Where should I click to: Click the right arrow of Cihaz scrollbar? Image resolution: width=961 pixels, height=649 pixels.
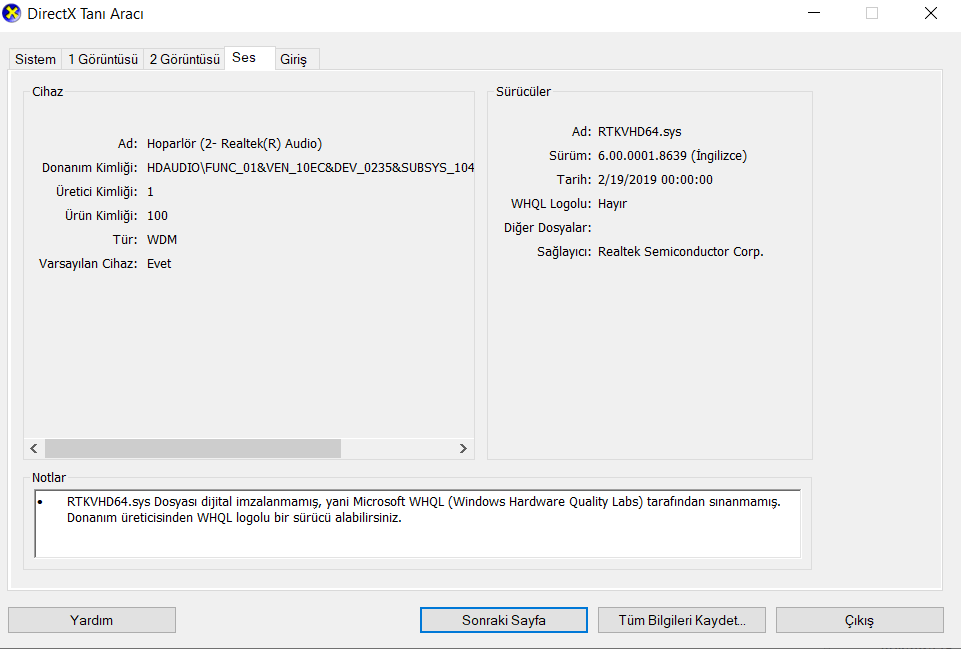pyautogui.click(x=463, y=449)
